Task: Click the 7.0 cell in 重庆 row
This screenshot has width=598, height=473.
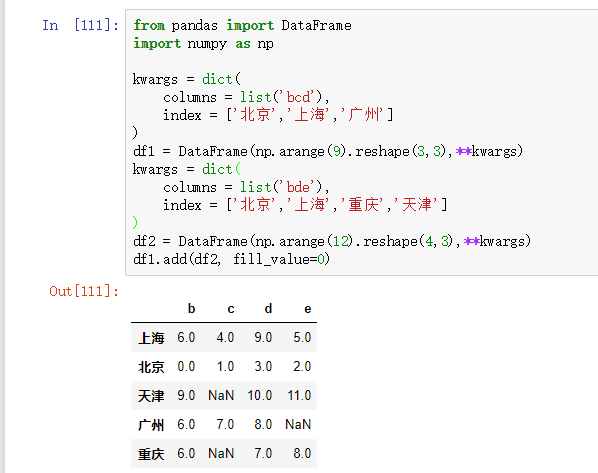Action: [x=263, y=454]
